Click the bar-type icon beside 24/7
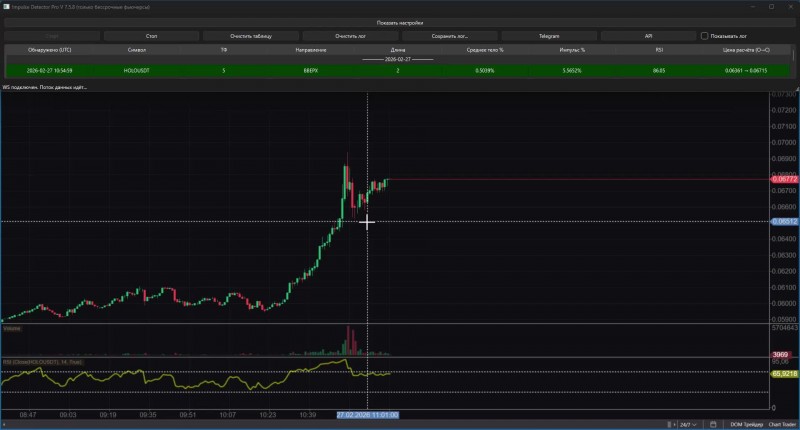Image resolution: width=800 pixels, height=430 pixels. 669,424
